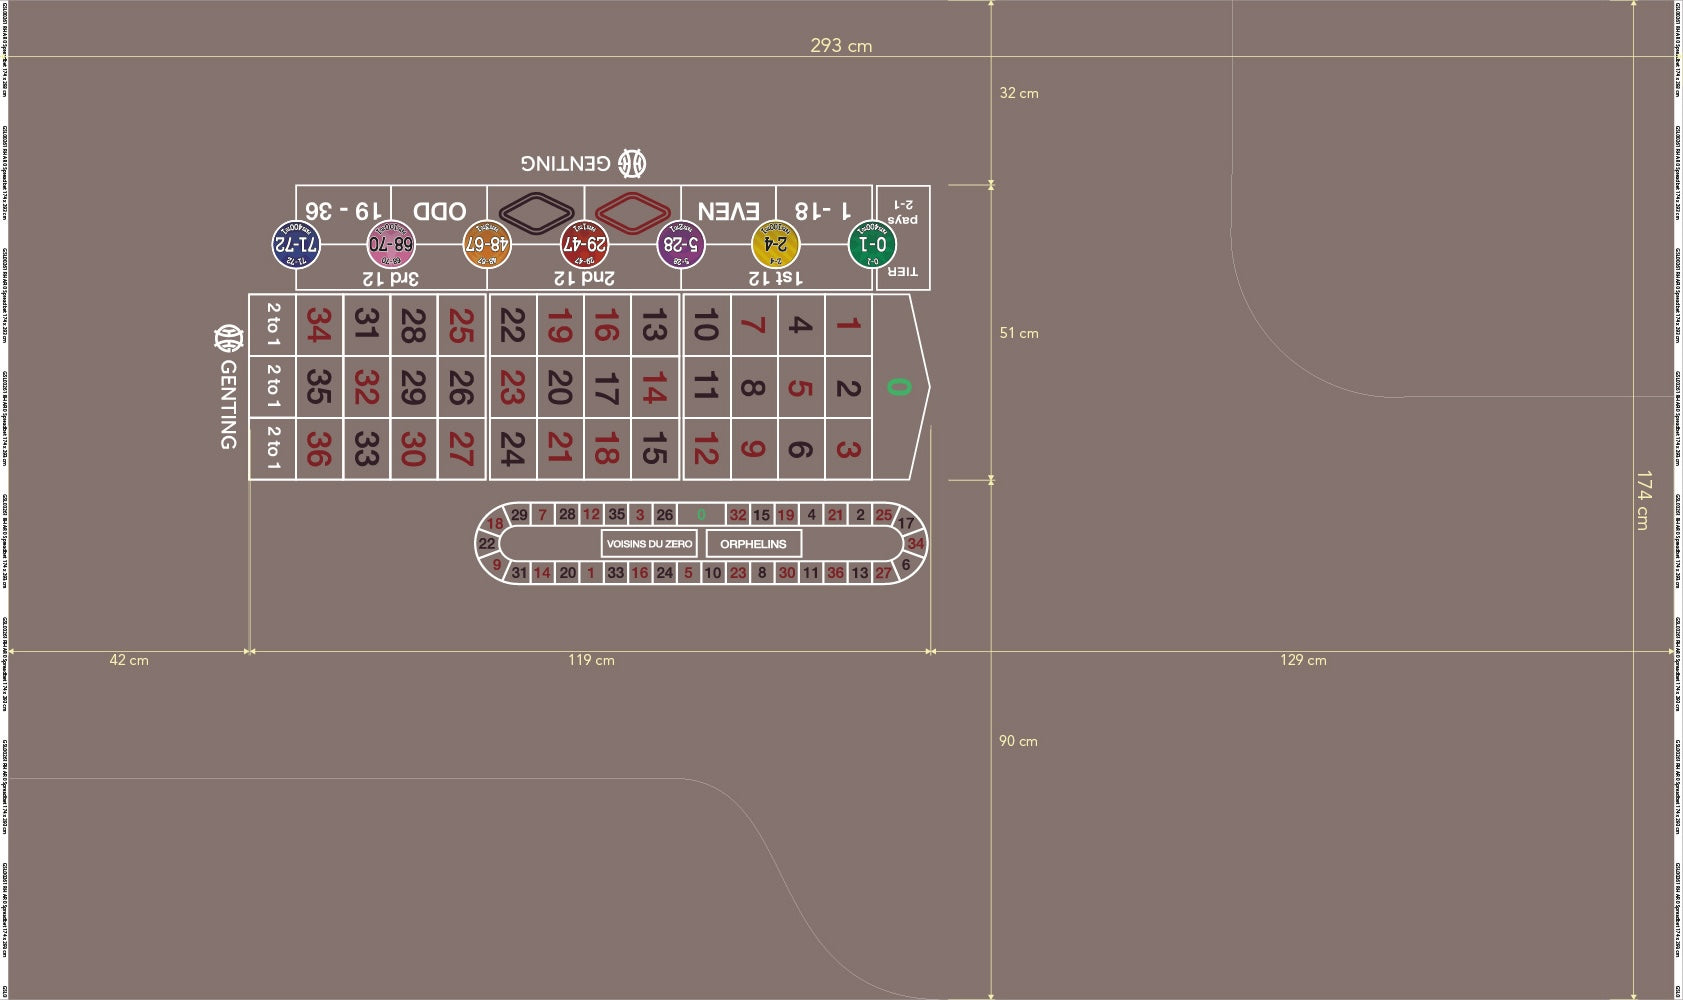
Task: Click number 34 on the racetrack's right curve
Action: pyautogui.click(x=915, y=544)
